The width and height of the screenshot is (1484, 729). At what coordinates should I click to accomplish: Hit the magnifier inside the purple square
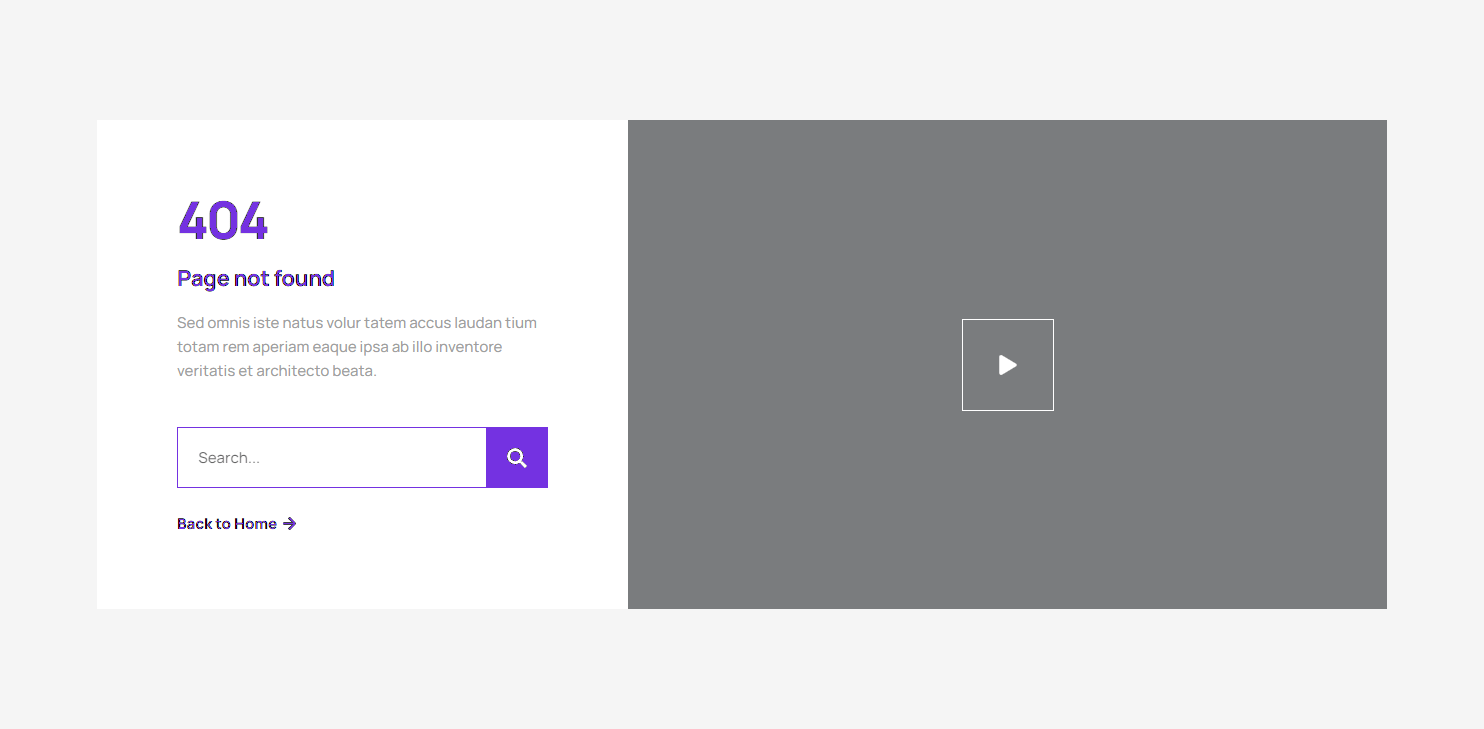[516, 457]
